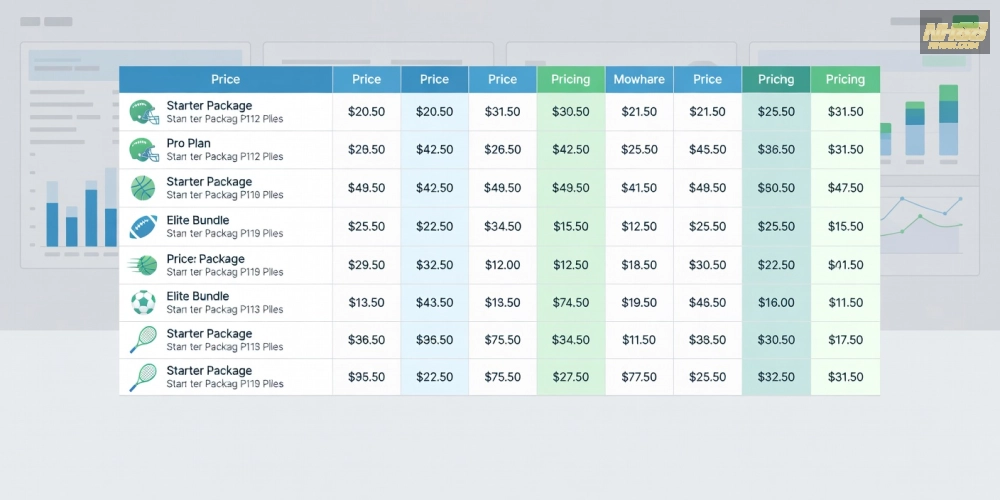This screenshot has width=1000, height=500.
Task: Open the Pro Plan package name
Action: coord(188,143)
